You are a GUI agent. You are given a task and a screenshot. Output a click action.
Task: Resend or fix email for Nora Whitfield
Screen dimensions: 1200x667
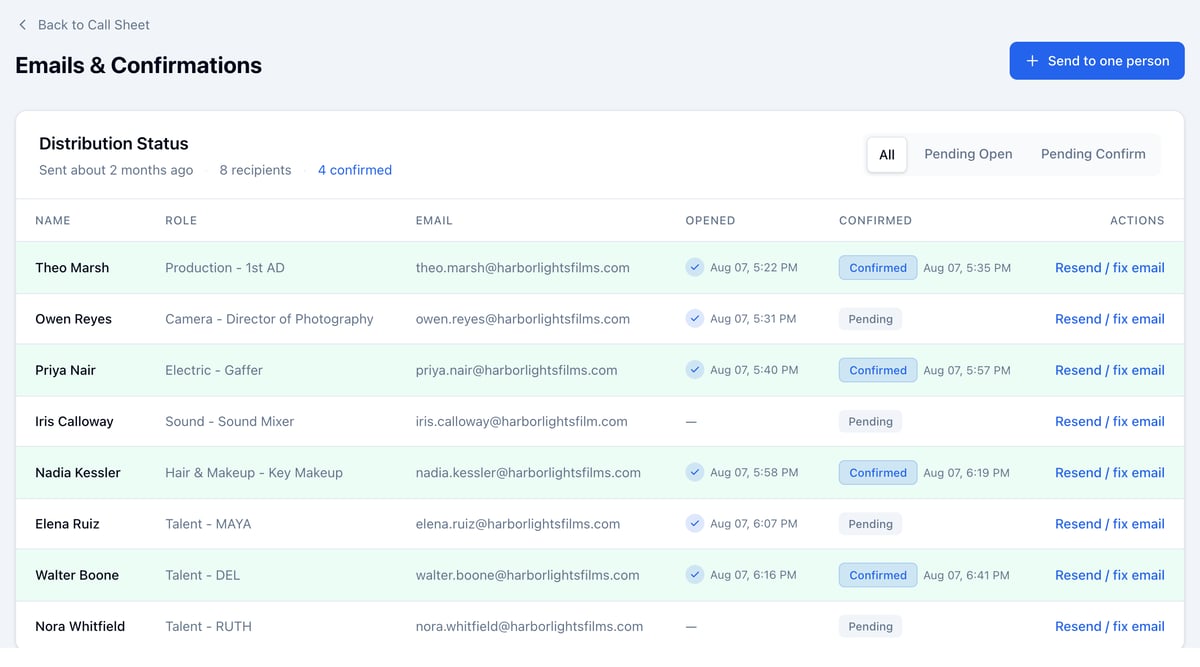[x=1110, y=626]
